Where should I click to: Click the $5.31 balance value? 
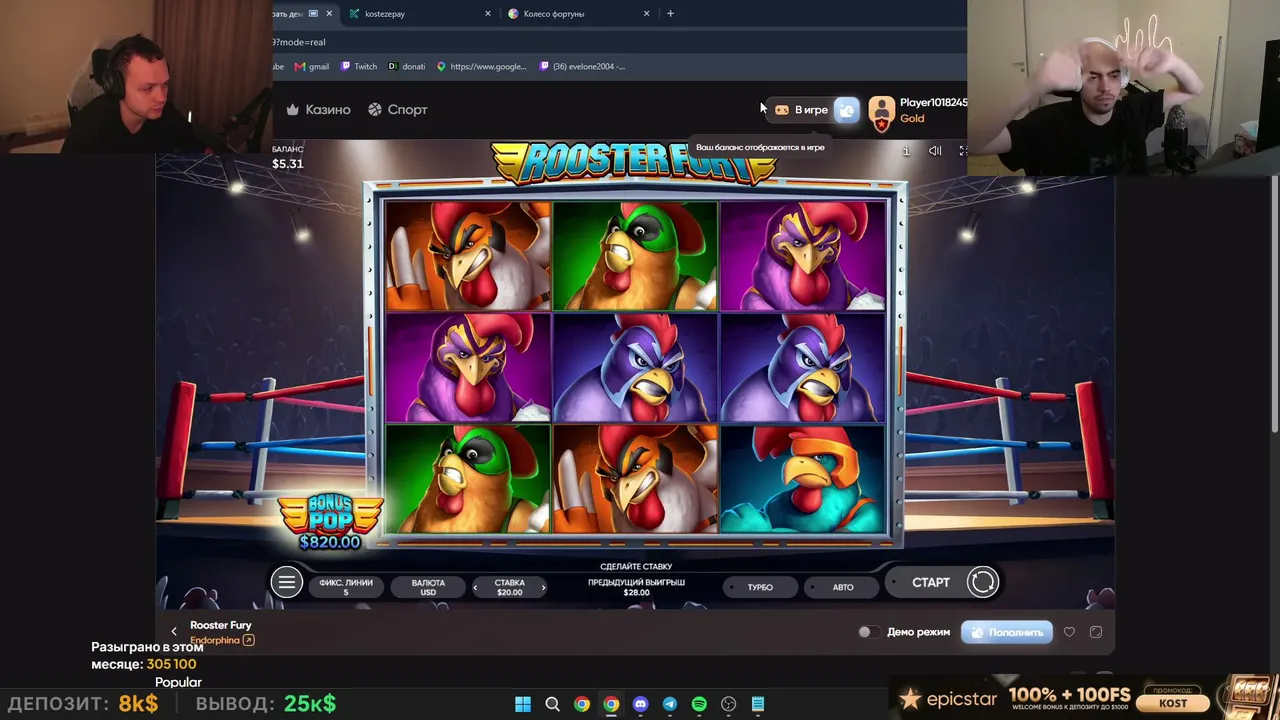[x=287, y=164]
